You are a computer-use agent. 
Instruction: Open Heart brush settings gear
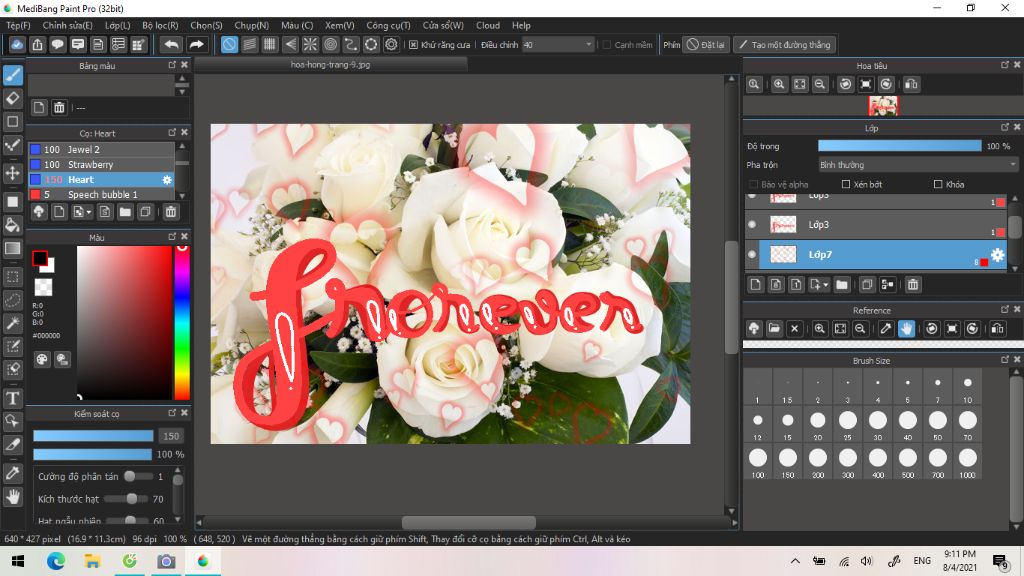click(x=167, y=180)
